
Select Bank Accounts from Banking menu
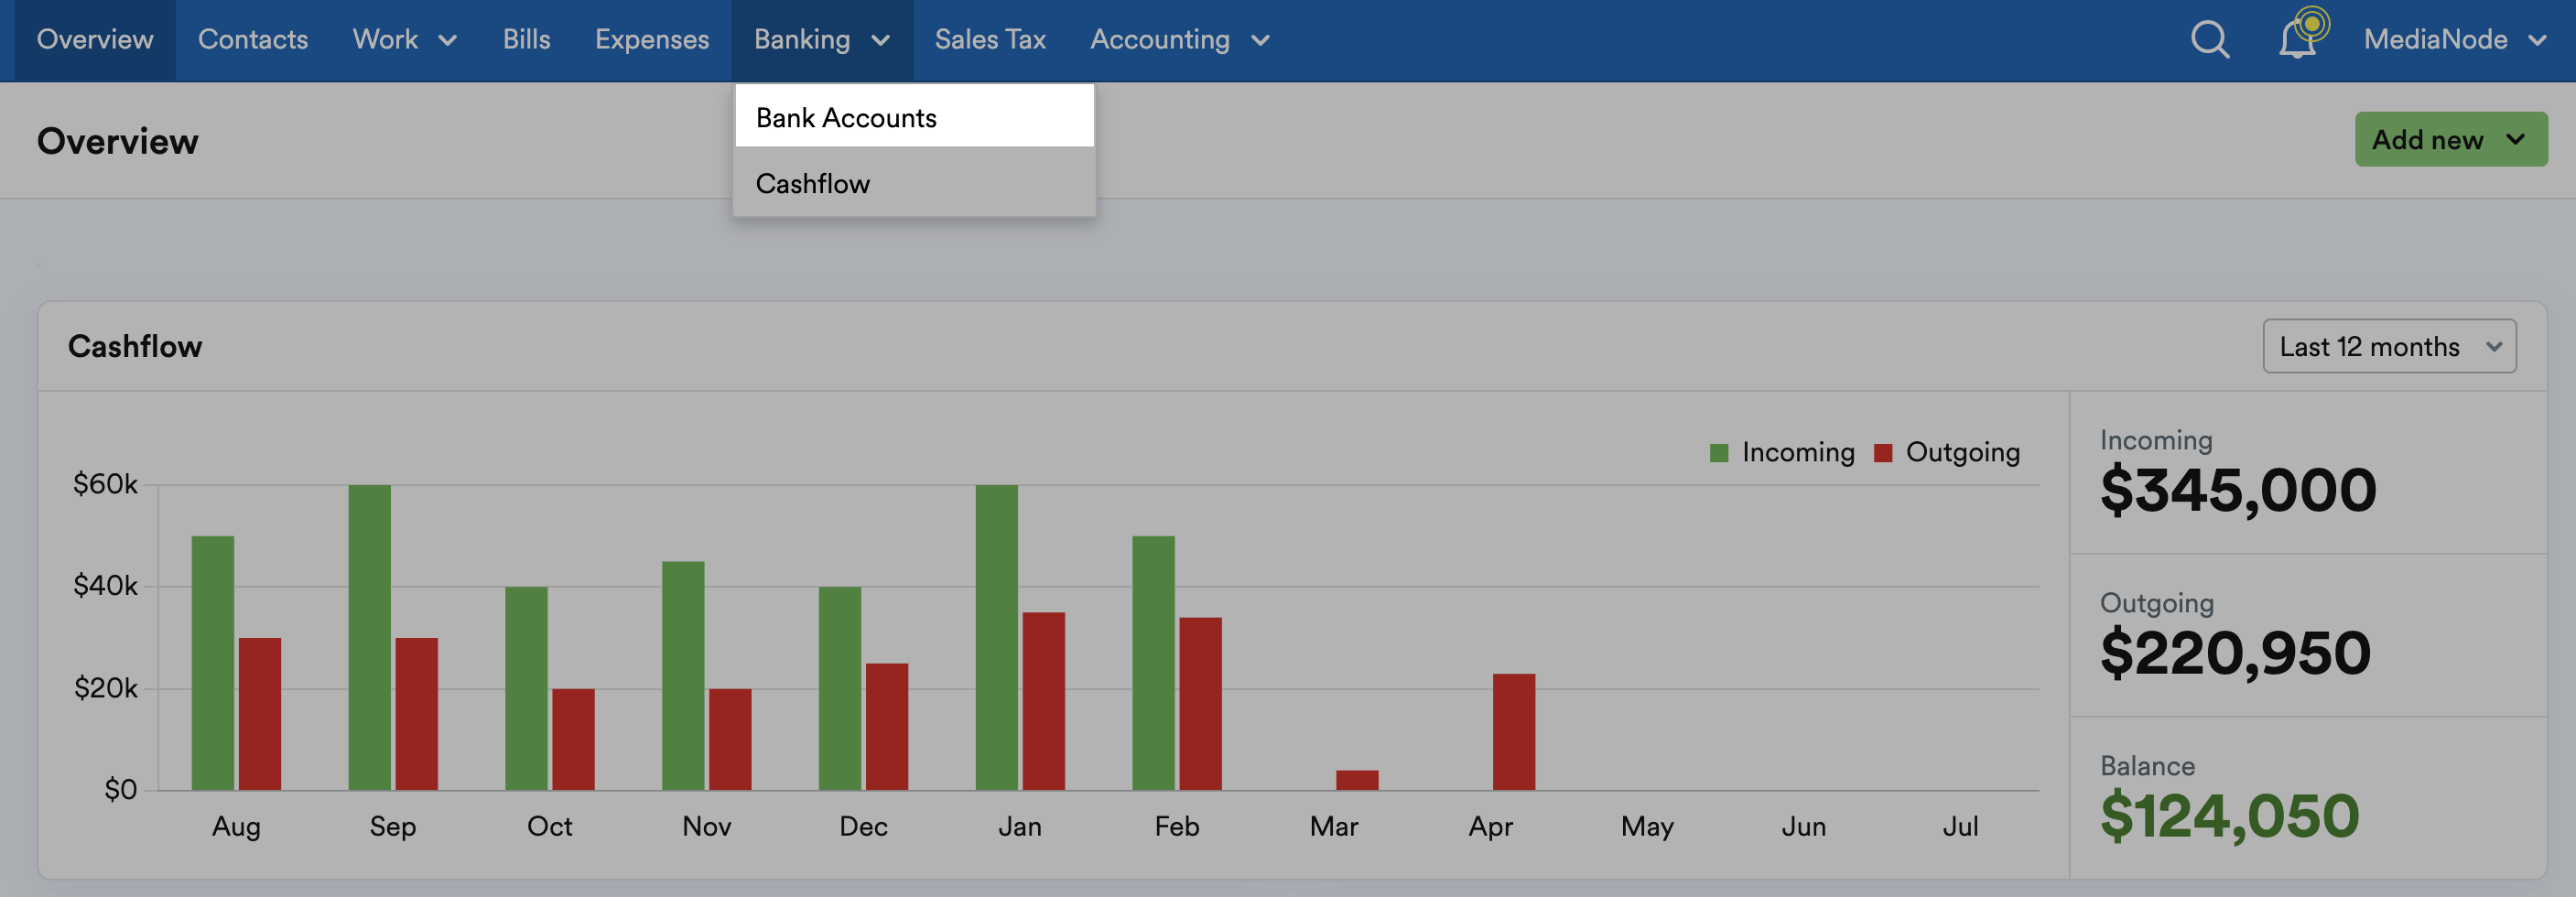914,117
